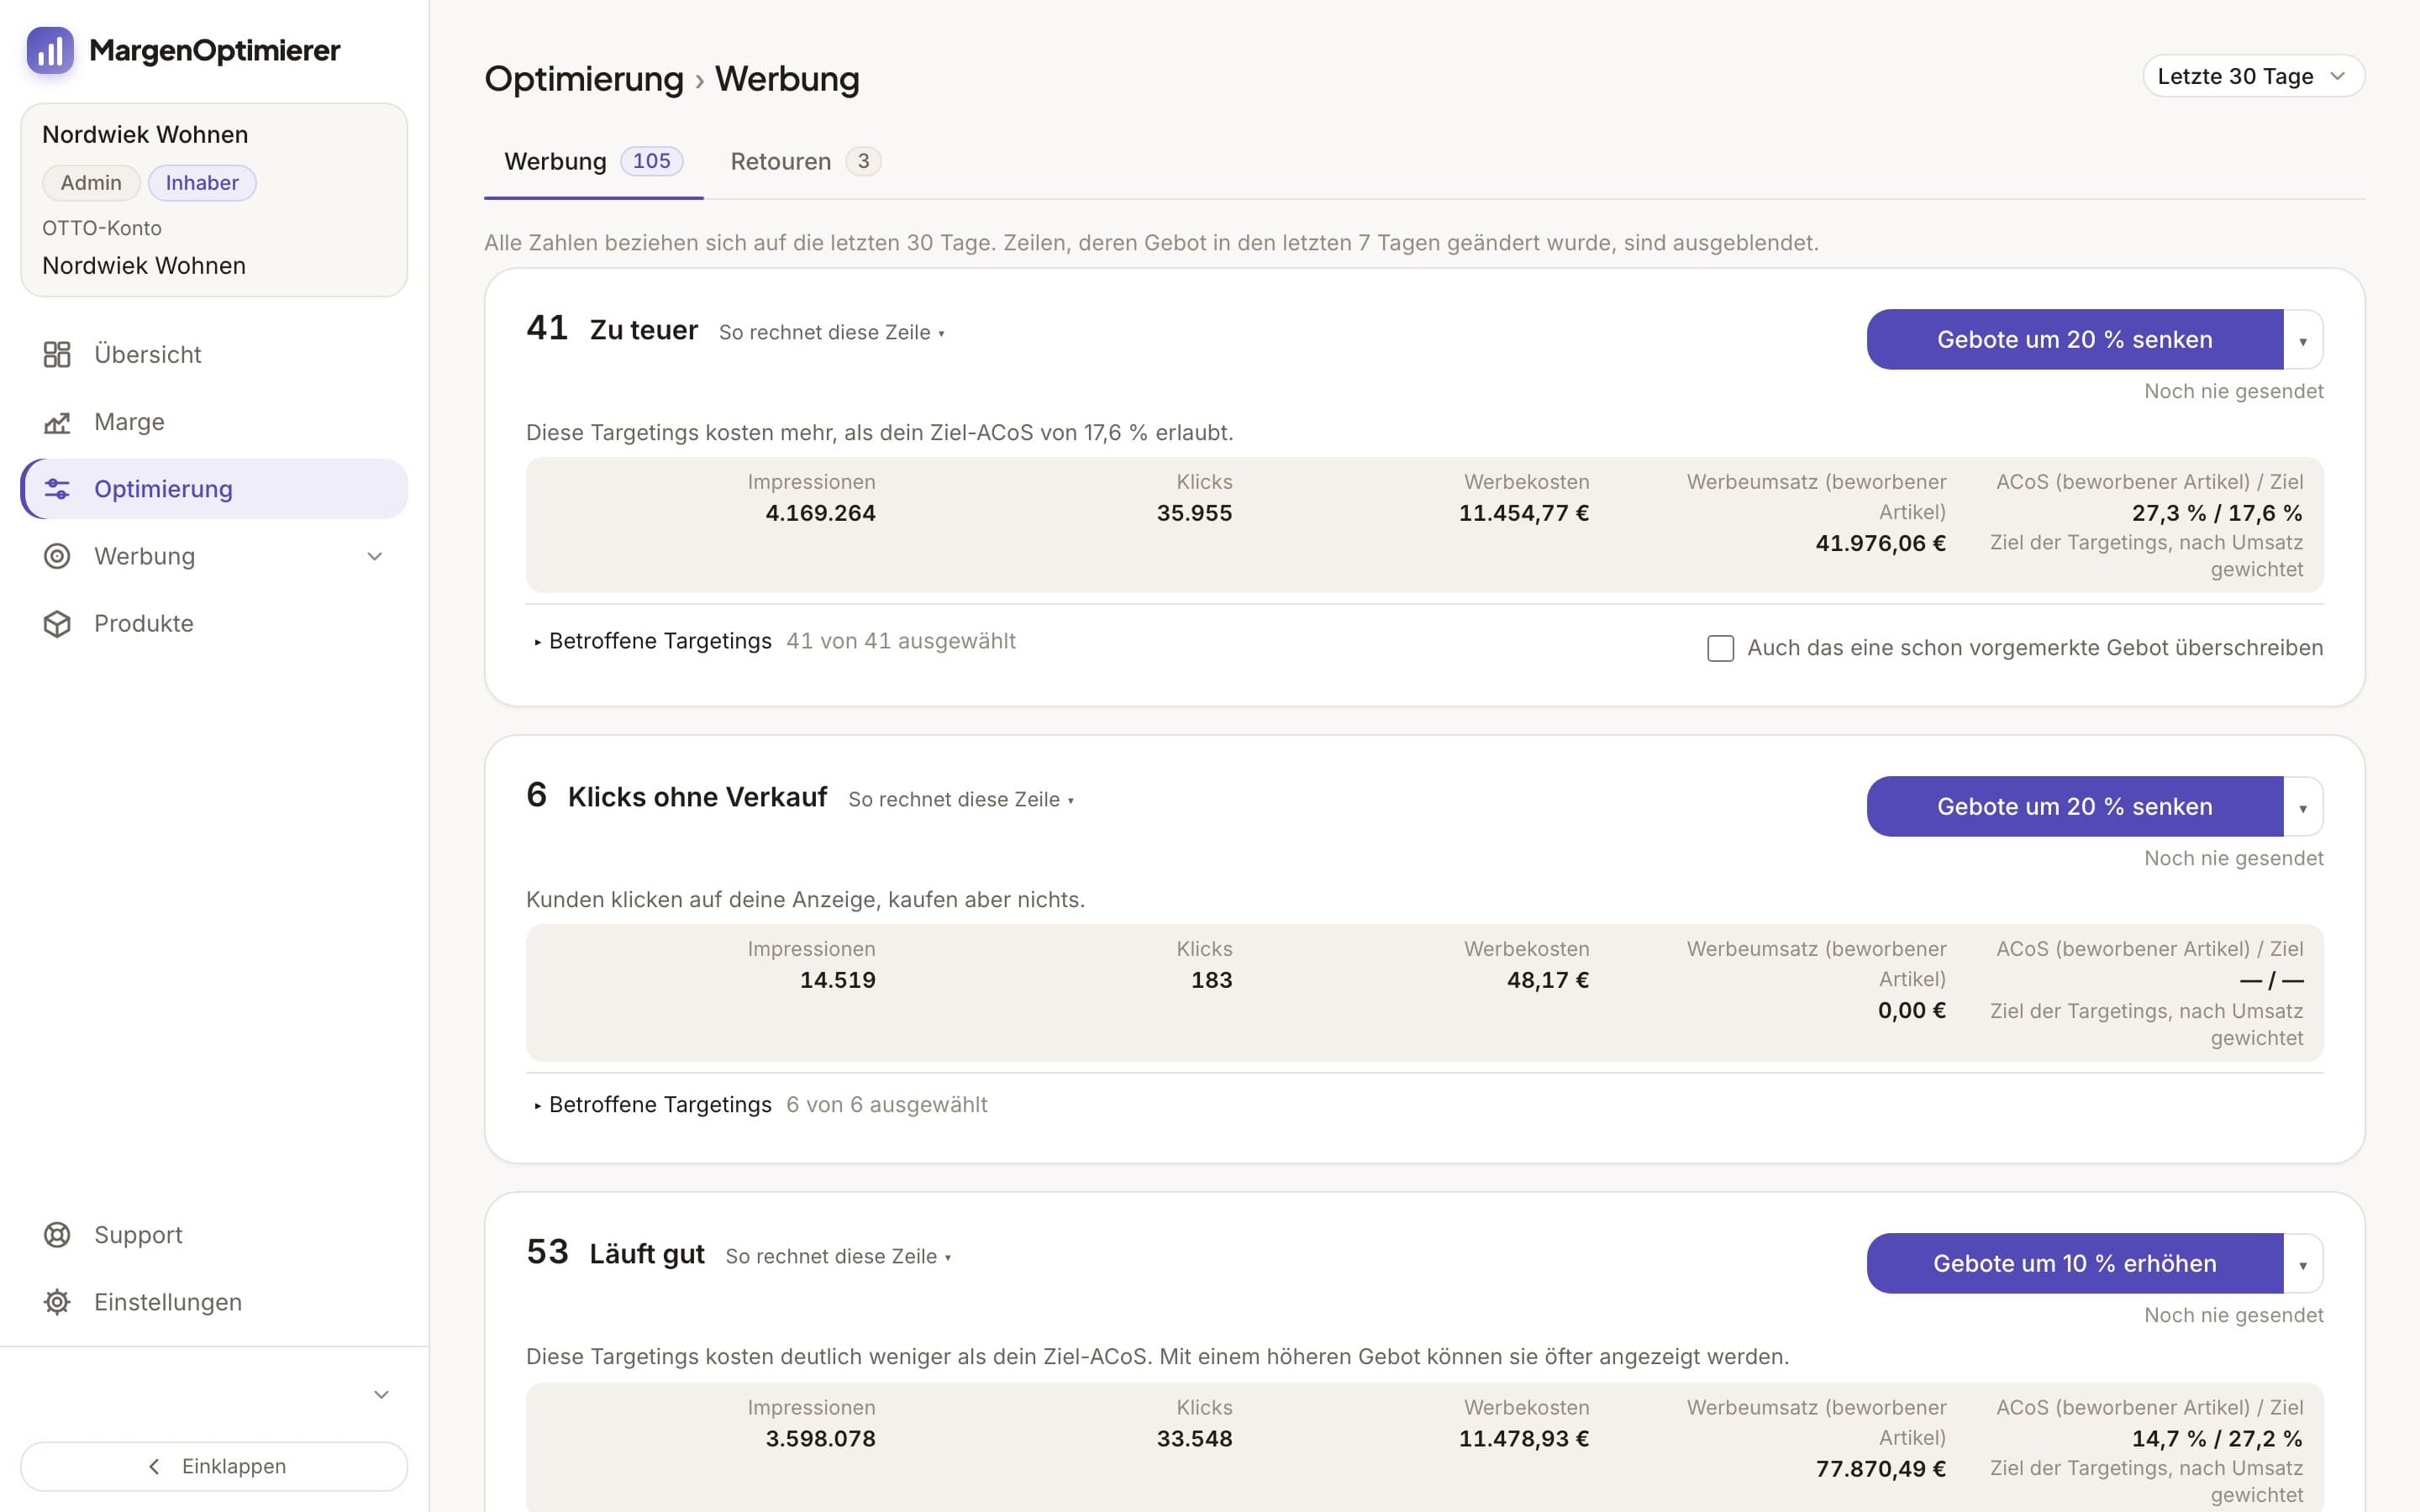
Task: Click the Impressionen value 4.169.264
Action: [820, 513]
